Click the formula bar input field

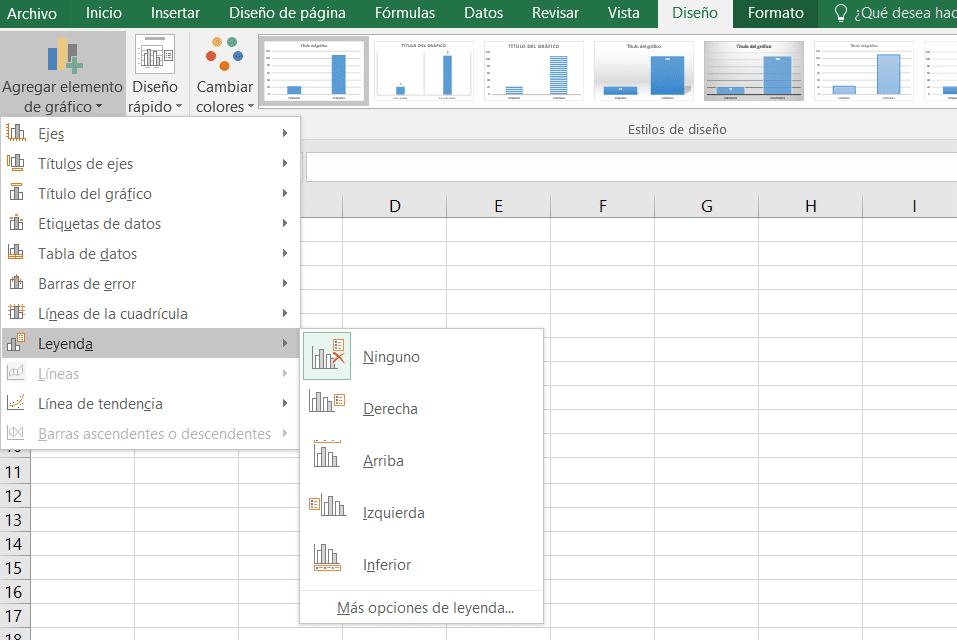click(x=631, y=167)
